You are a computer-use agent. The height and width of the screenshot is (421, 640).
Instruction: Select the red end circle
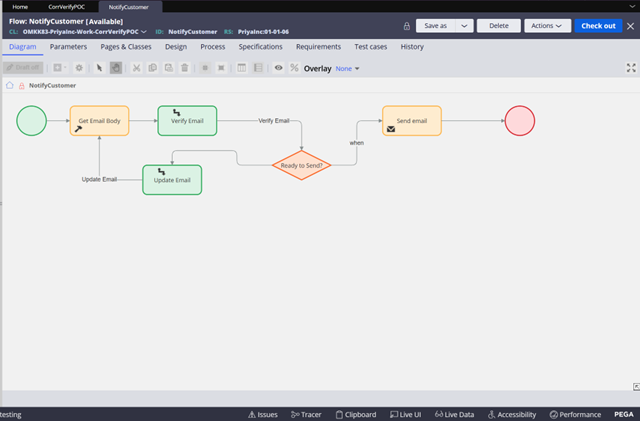coord(520,121)
